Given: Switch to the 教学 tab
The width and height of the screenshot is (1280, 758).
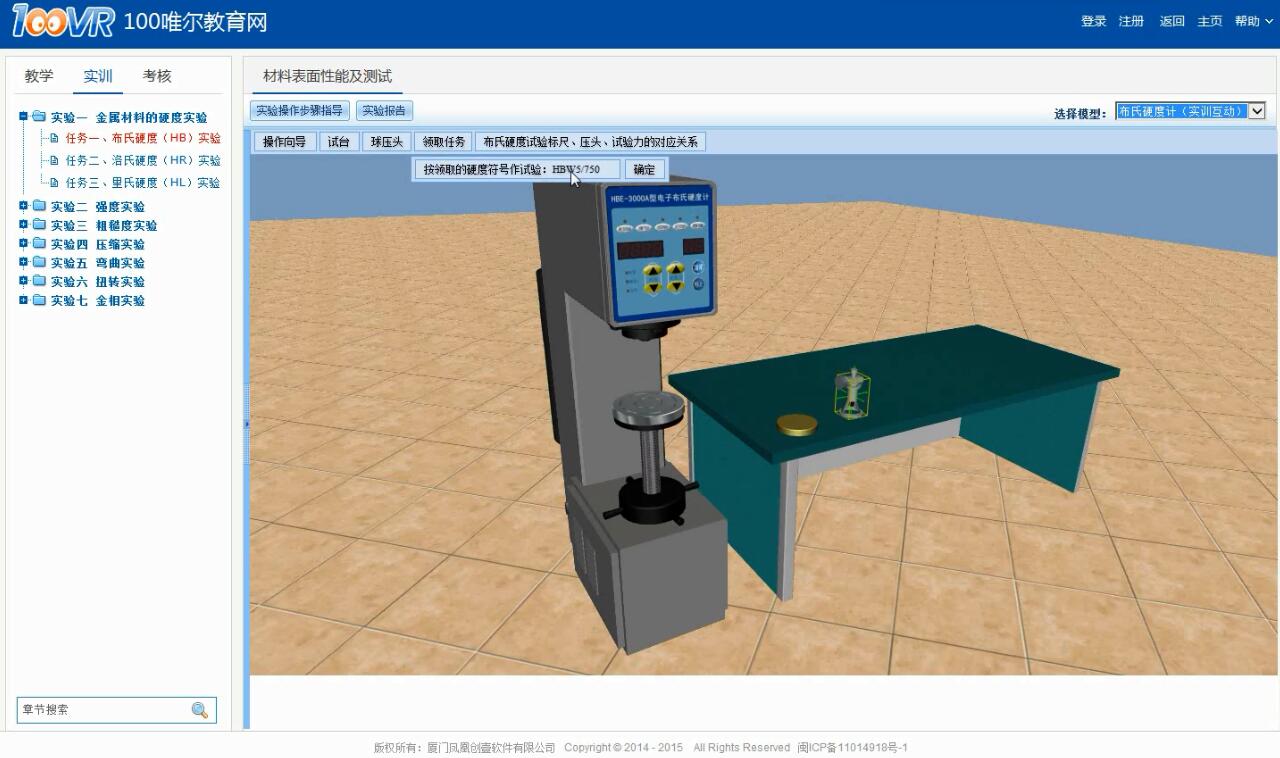Looking at the screenshot, I should 39,76.
